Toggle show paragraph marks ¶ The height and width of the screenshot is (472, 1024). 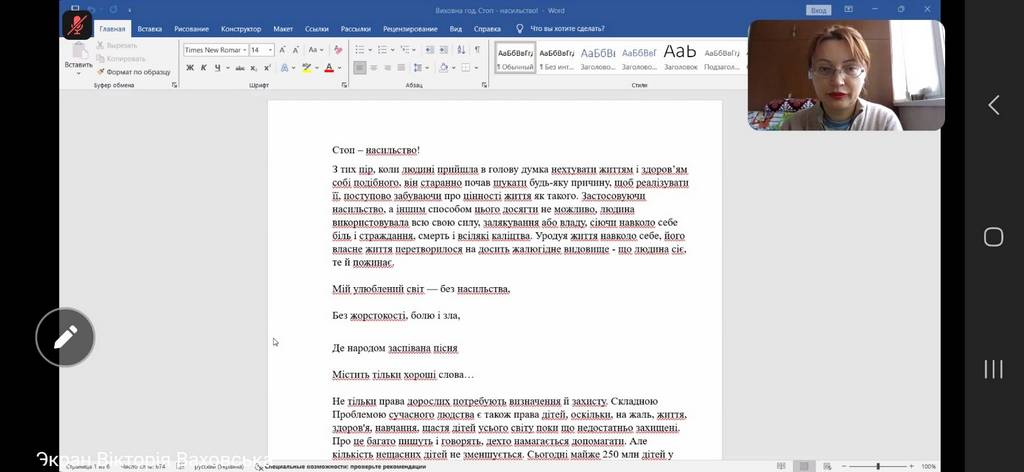477,50
